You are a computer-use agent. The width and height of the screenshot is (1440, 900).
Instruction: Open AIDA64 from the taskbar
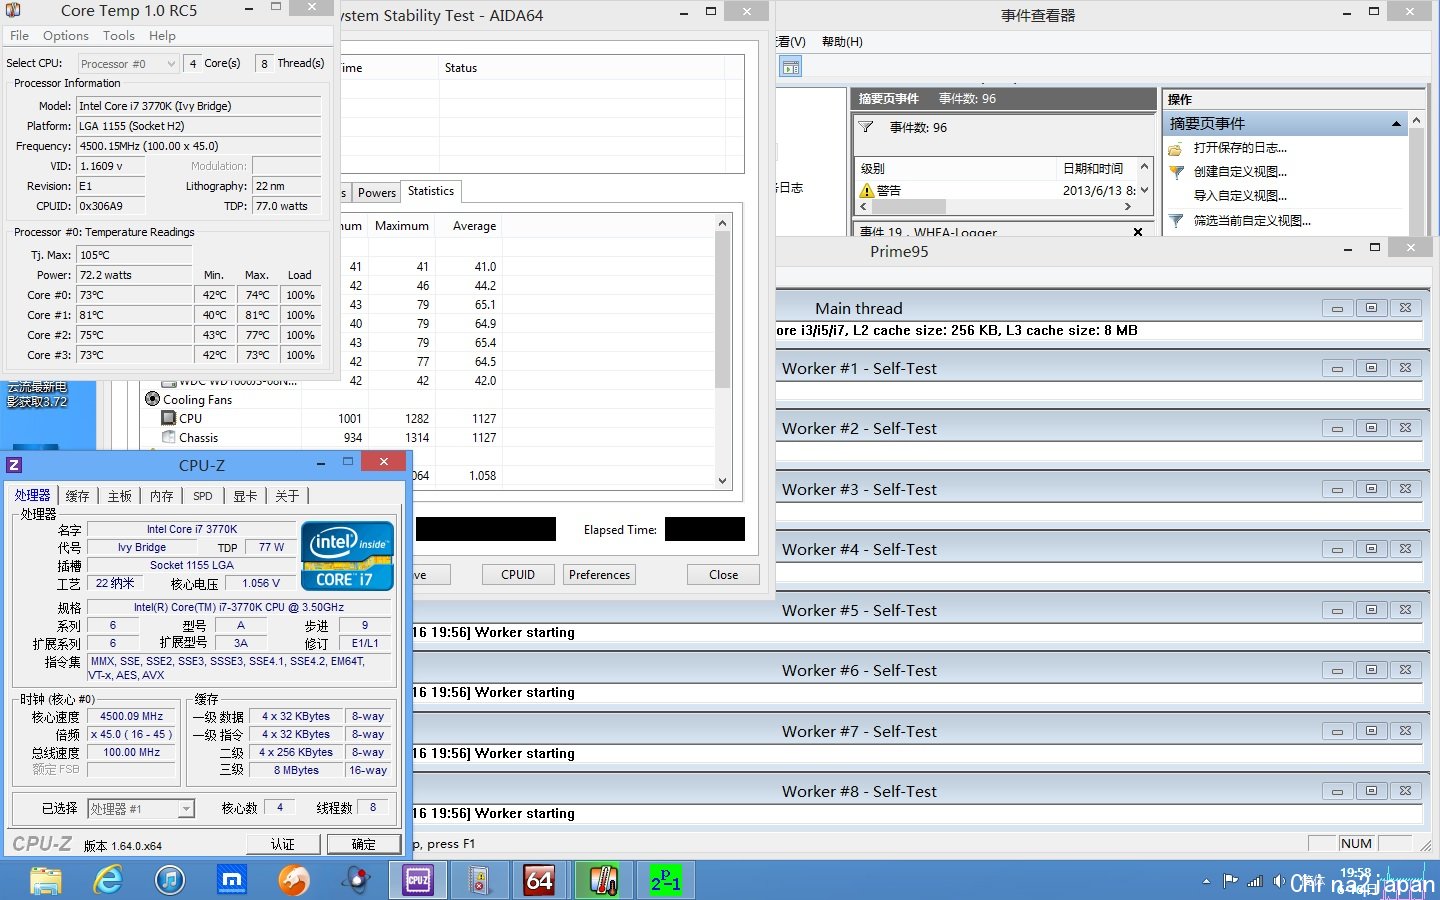tap(539, 880)
